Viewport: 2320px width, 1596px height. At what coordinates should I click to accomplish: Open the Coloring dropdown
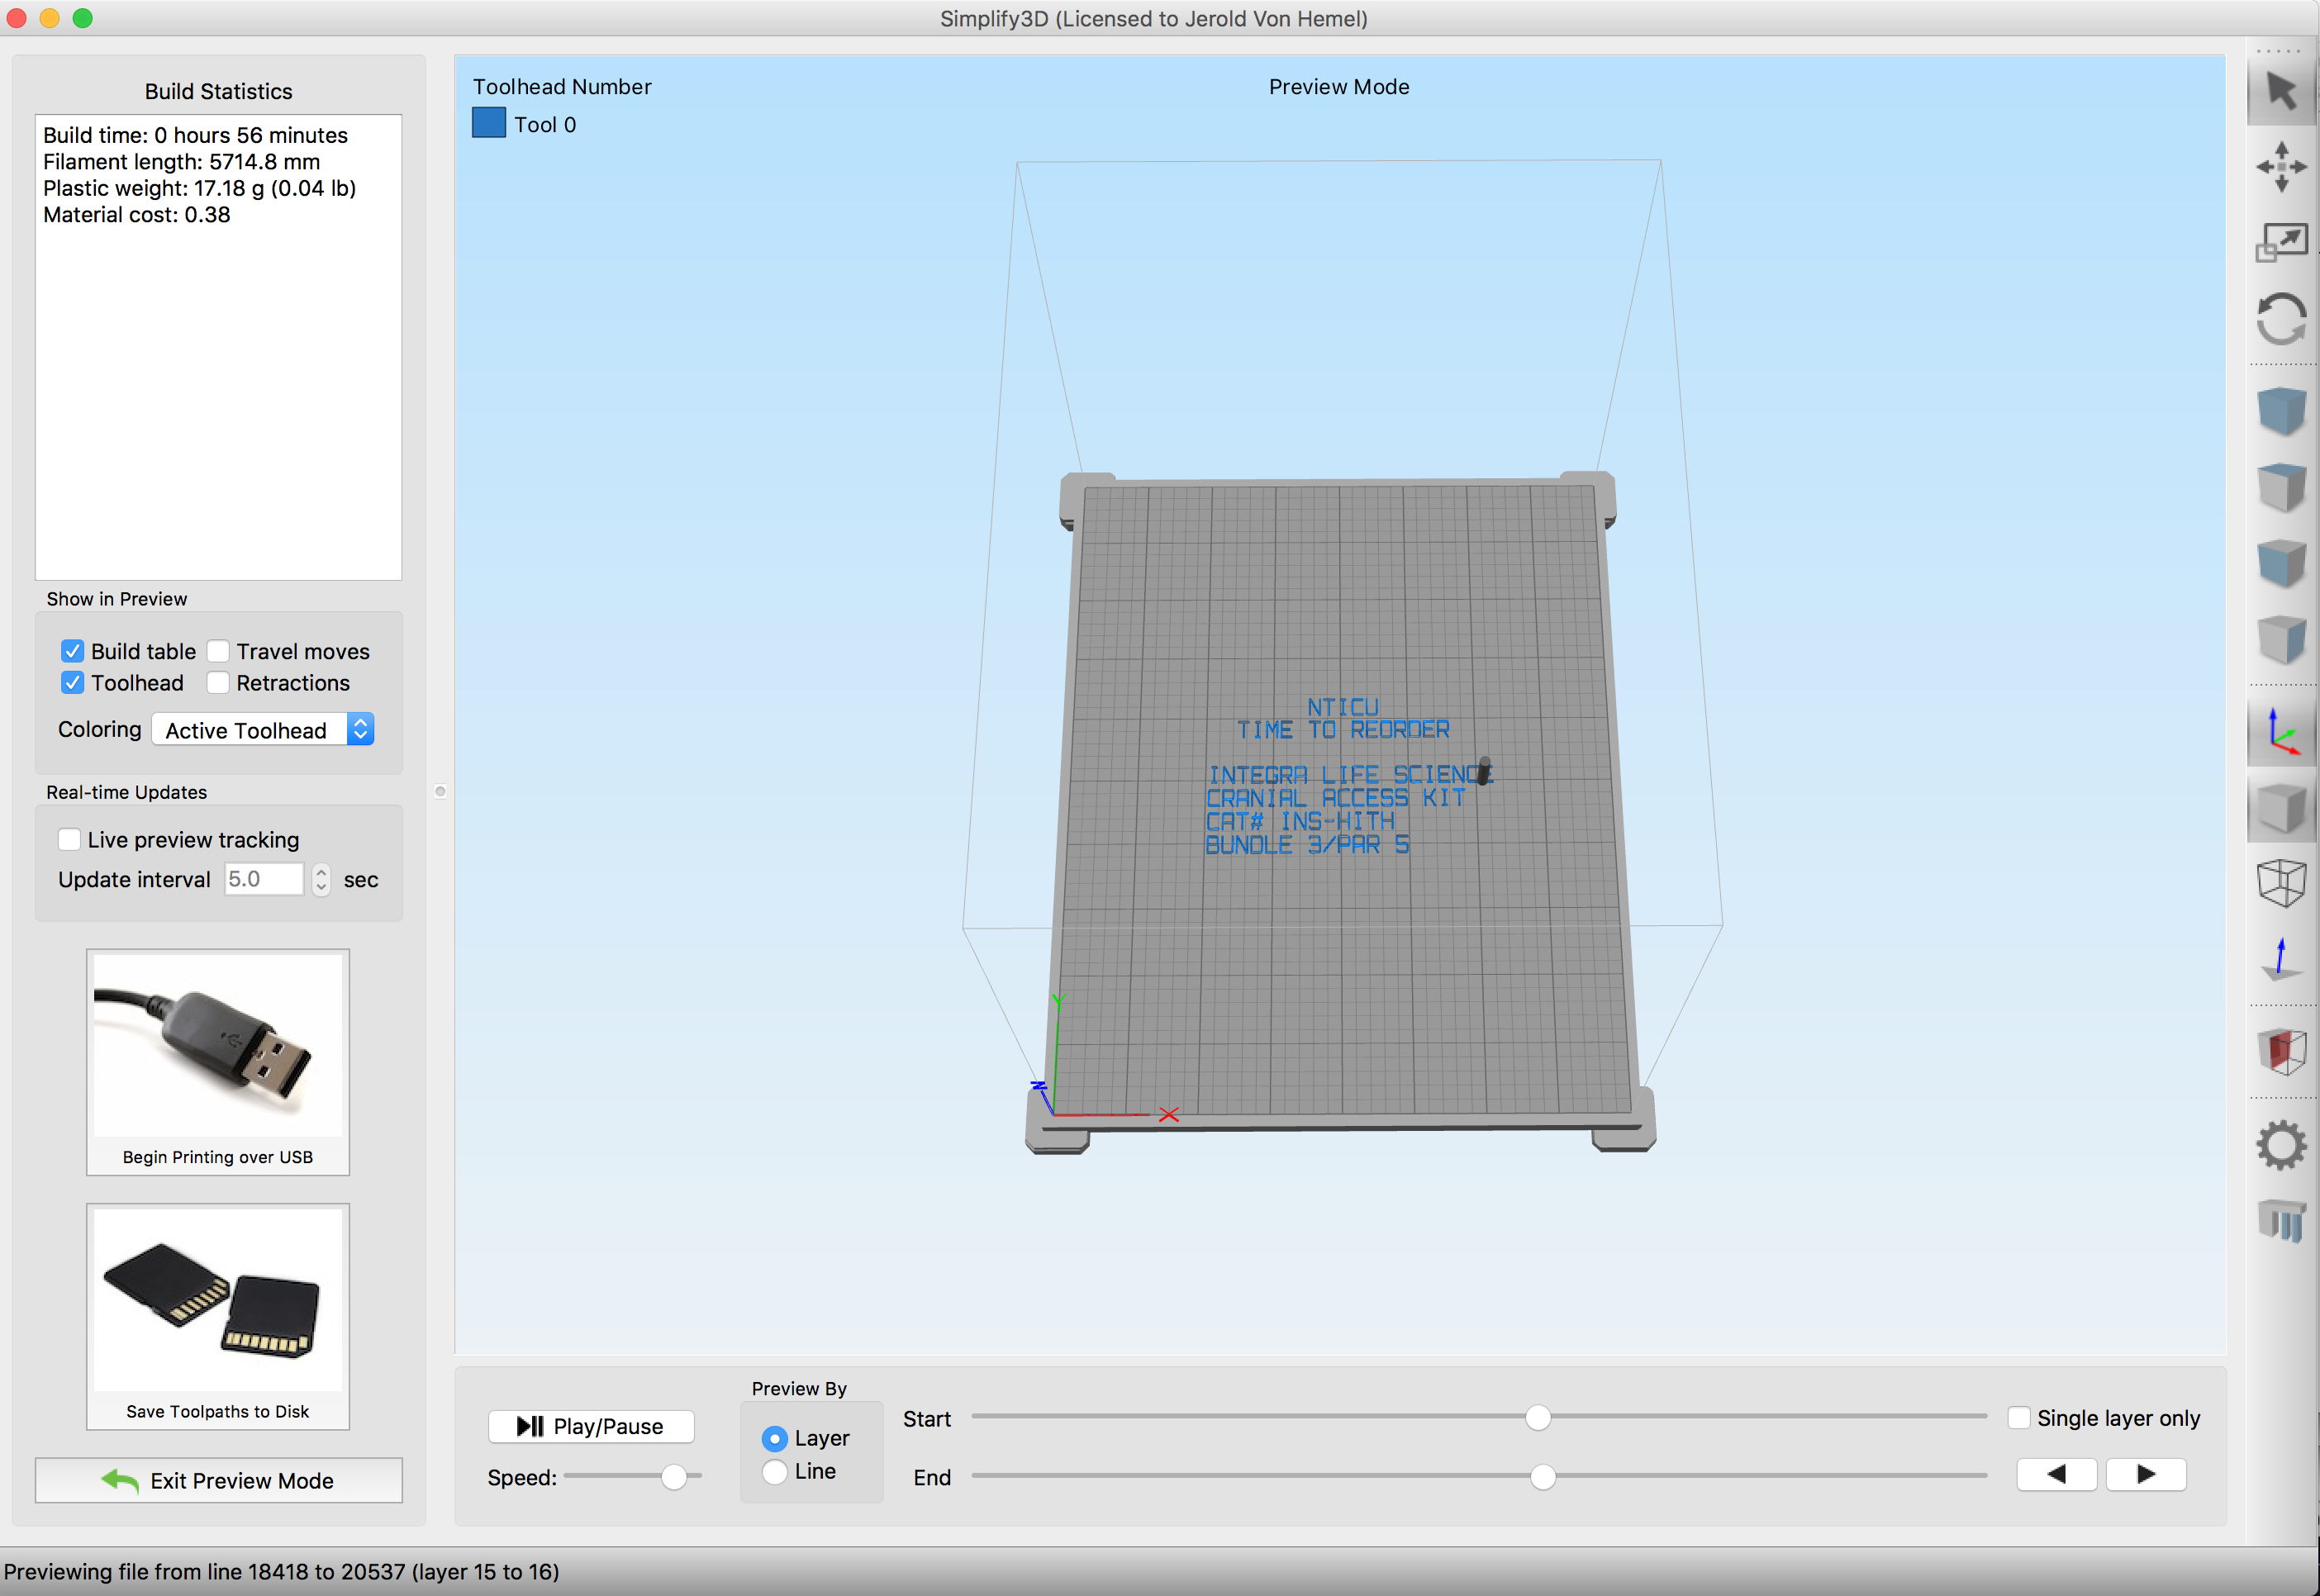[263, 730]
